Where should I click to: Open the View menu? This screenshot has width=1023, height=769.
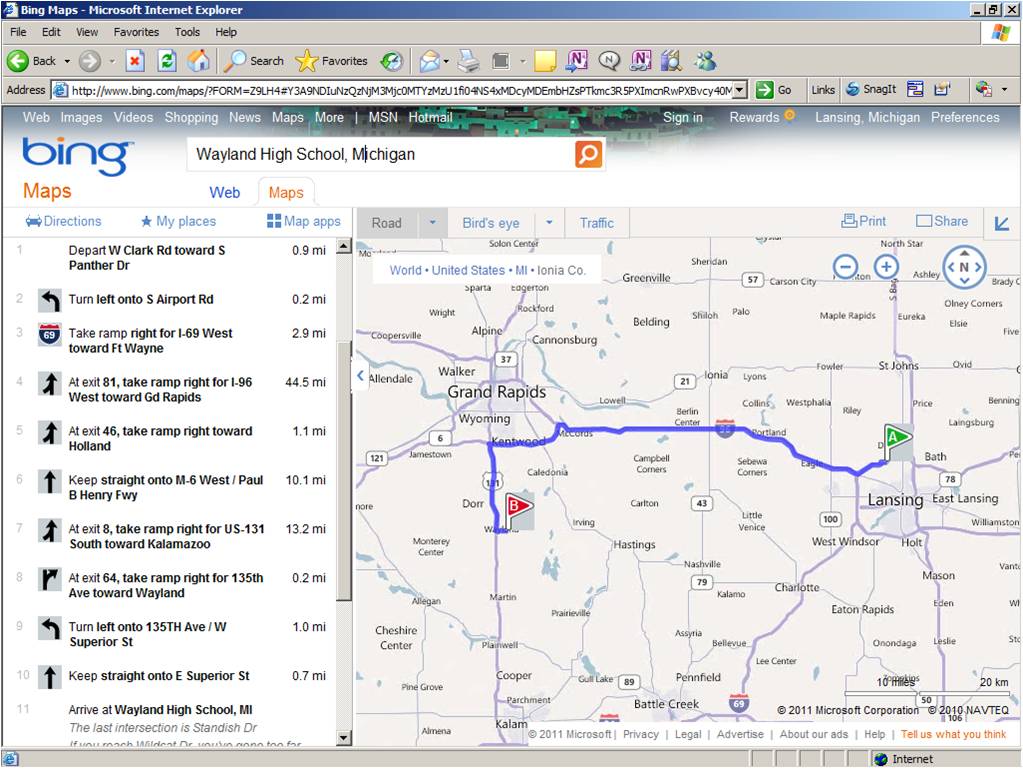coord(87,32)
